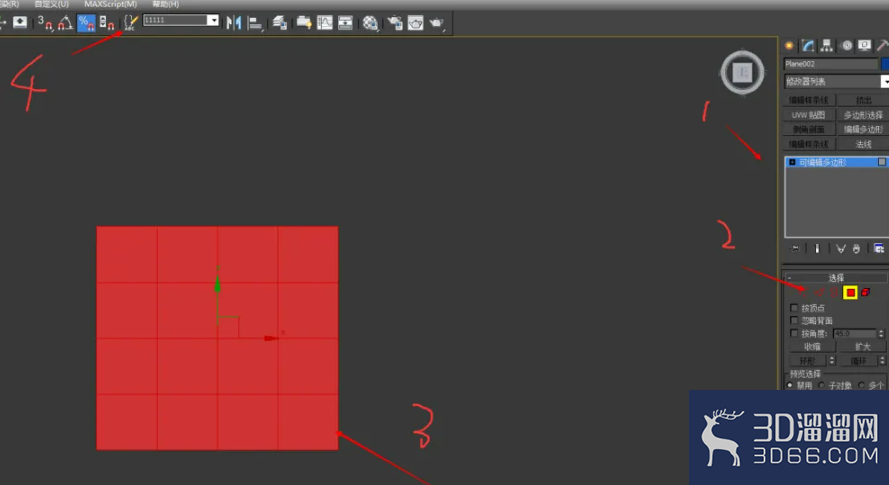Open the Schematic View
The width and height of the screenshot is (889, 485).
345,23
